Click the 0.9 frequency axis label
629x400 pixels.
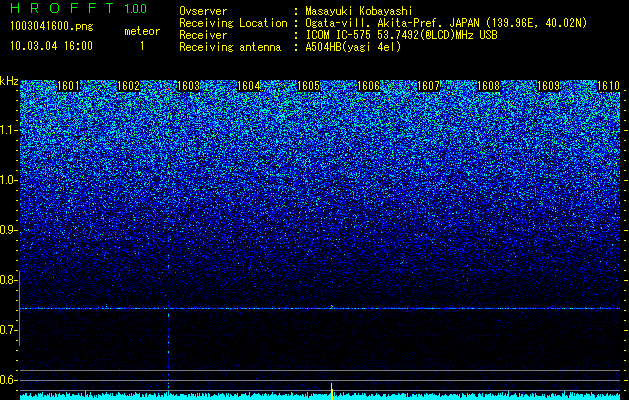tap(8, 230)
